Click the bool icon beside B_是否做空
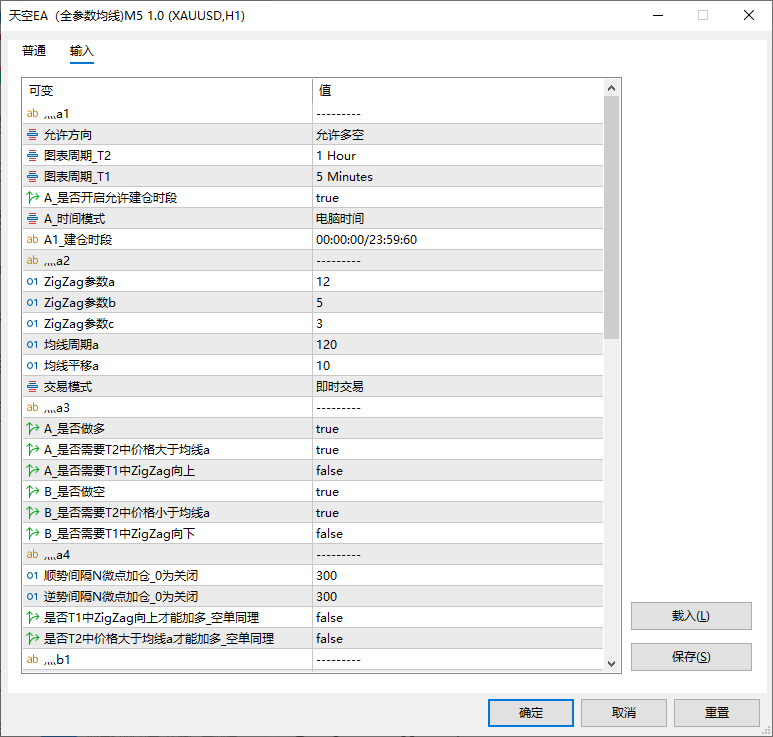773x737 pixels. [33, 491]
